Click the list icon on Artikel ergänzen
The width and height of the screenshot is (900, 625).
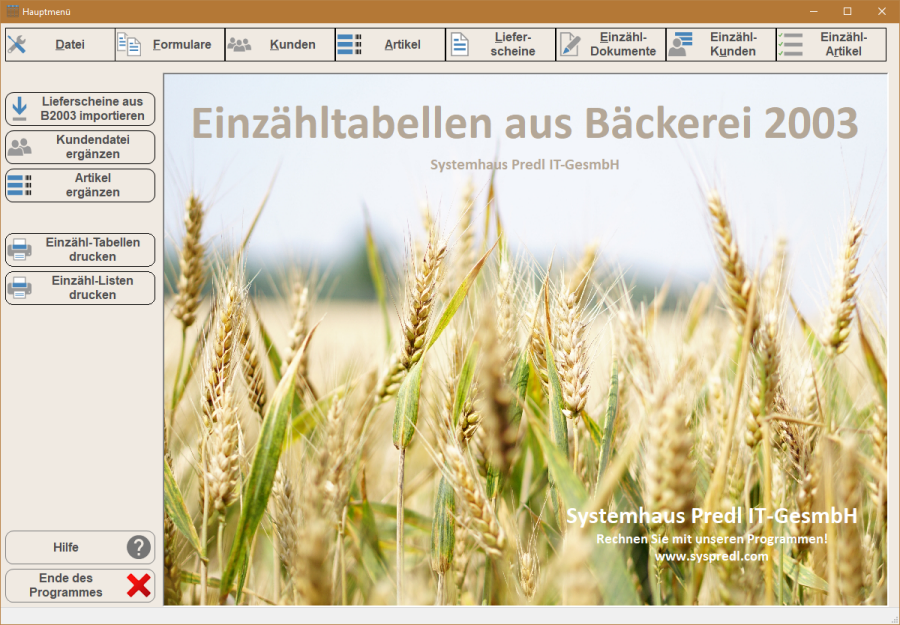coord(20,185)
